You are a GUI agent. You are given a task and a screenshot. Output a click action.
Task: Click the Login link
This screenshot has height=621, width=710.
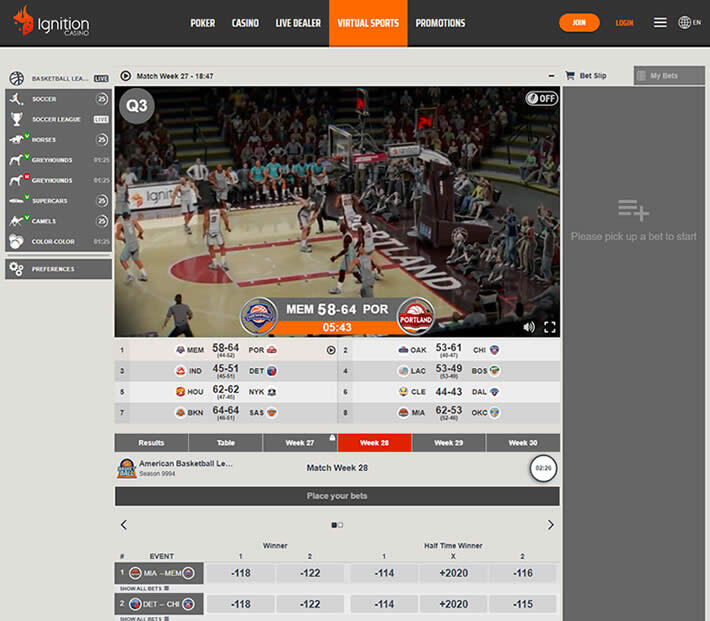(624, 23)
